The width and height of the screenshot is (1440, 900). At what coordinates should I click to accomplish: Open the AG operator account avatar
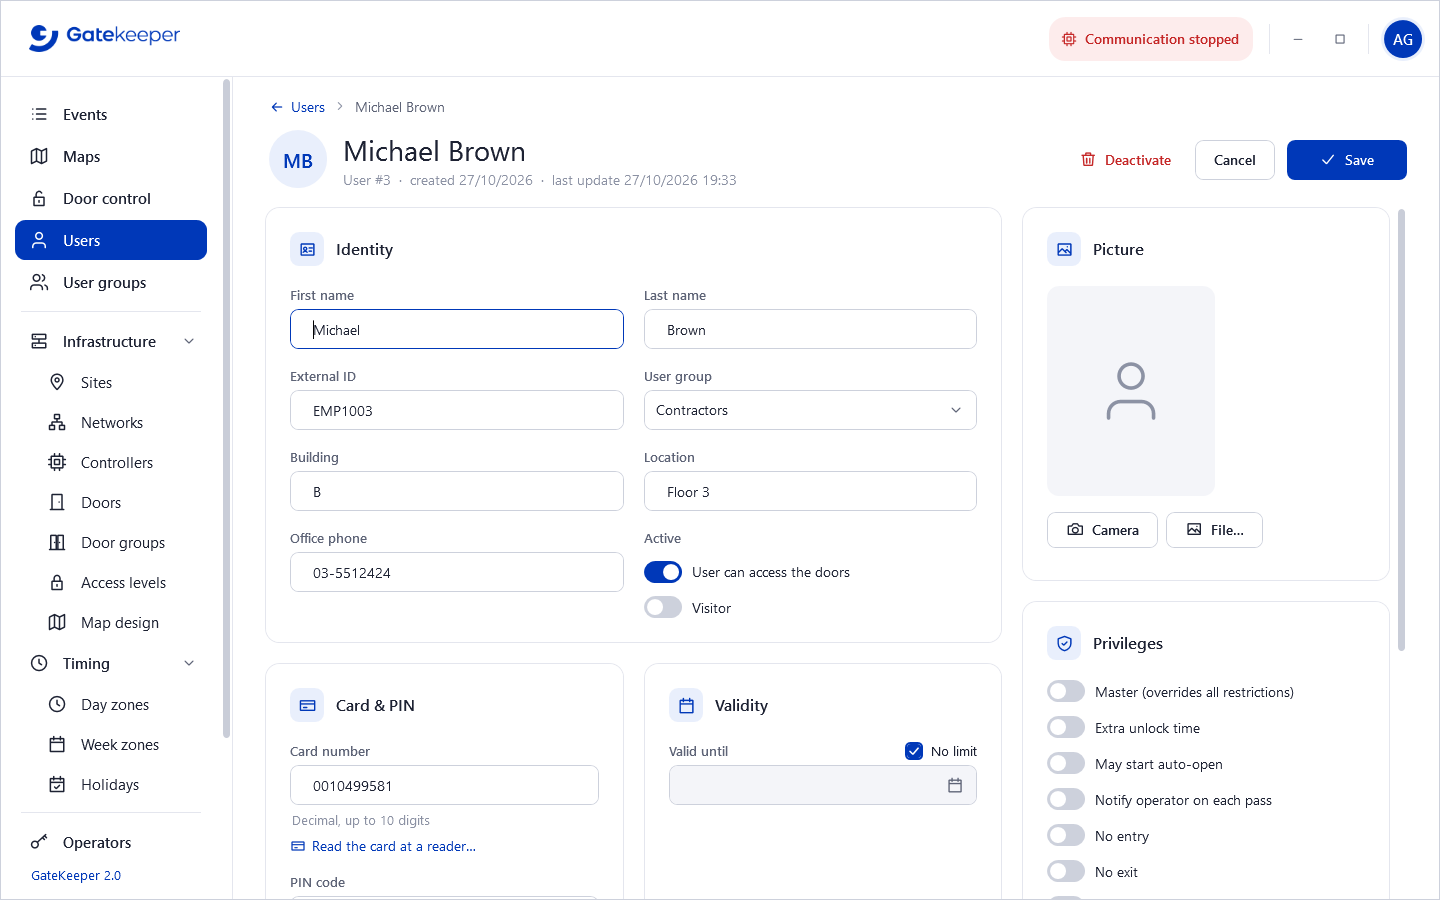click(1403, 39)
